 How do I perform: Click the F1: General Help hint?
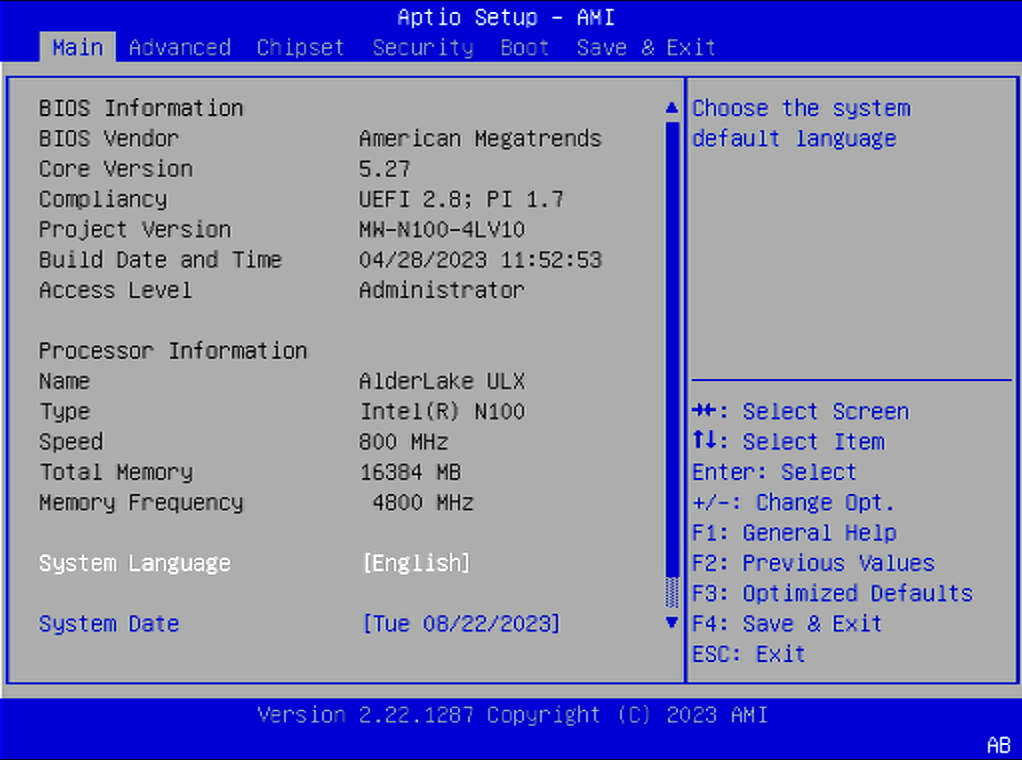[x=794, y=533]
